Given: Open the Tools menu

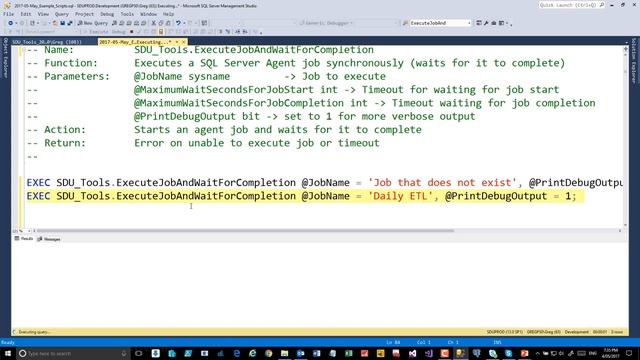Looking at the screenshot, I should [x=127, y=14].
